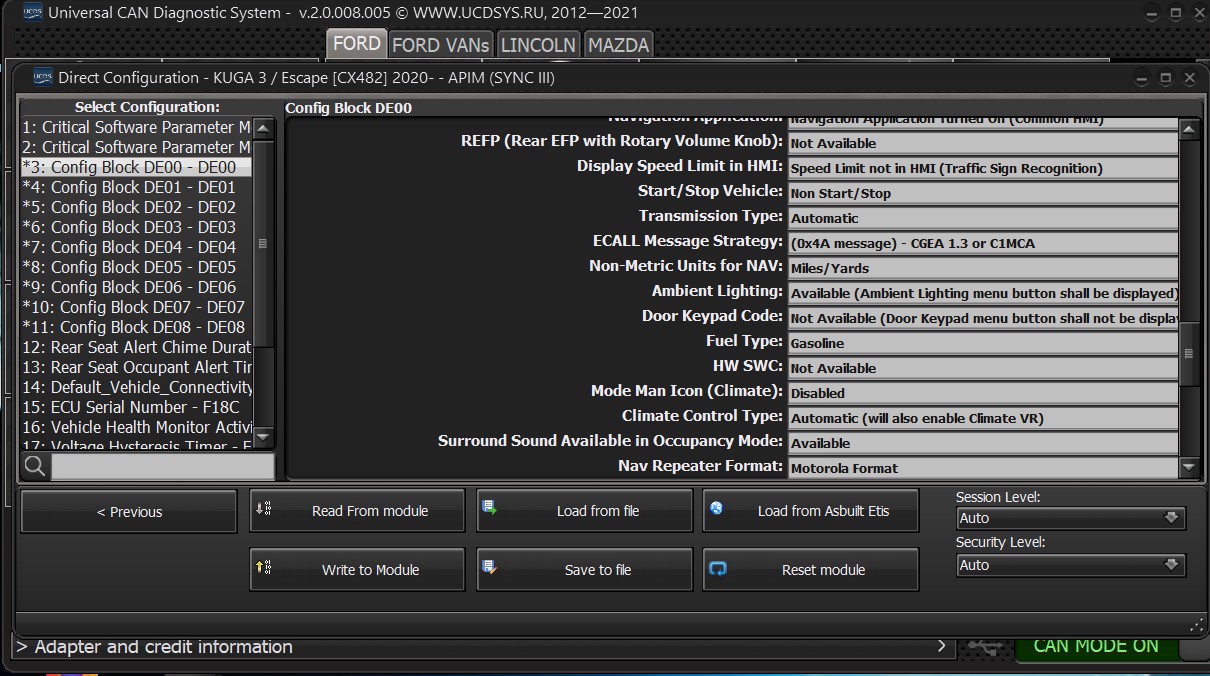Switch to the MAZDA tab
Viewport: 1210px width, 676px height.
tap(618, 45)
